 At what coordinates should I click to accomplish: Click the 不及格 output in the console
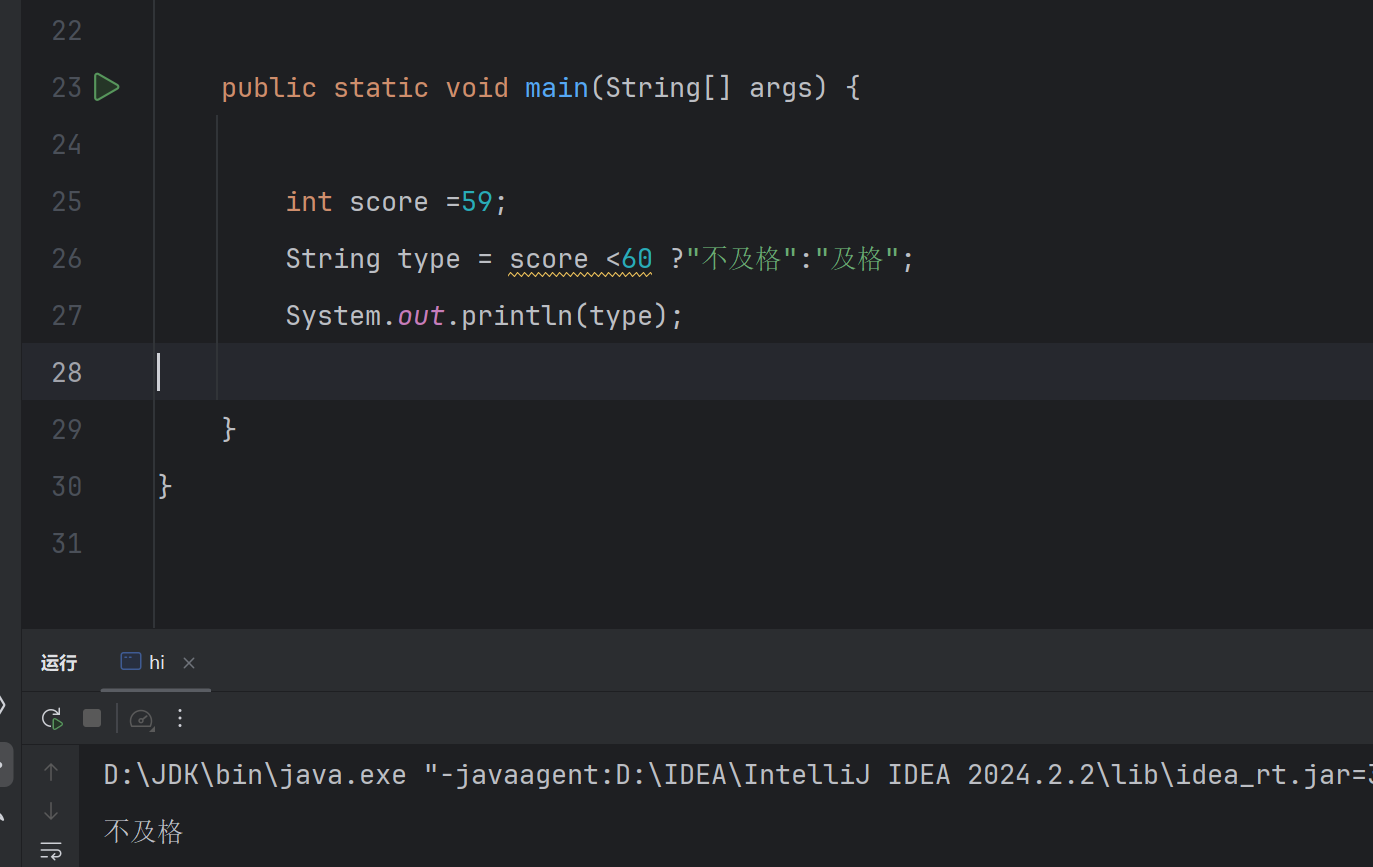click(144, 831)
